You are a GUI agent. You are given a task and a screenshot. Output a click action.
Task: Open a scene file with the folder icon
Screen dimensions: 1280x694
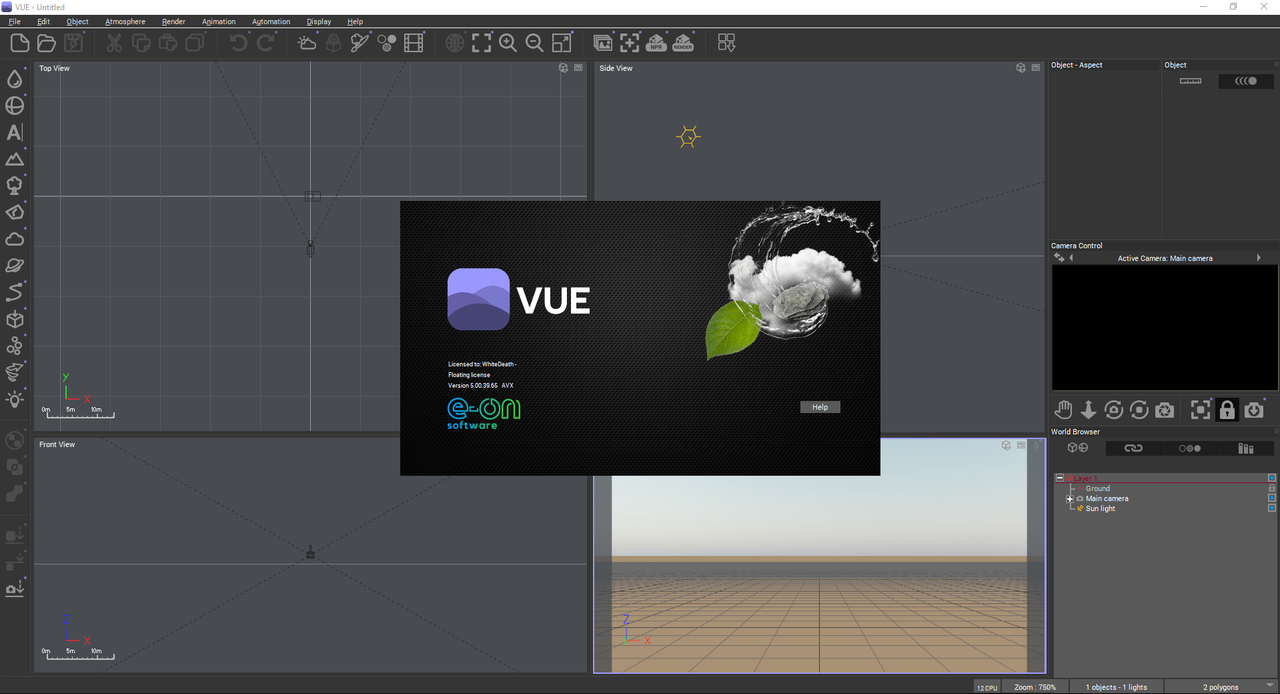click(x=46, y=42)
